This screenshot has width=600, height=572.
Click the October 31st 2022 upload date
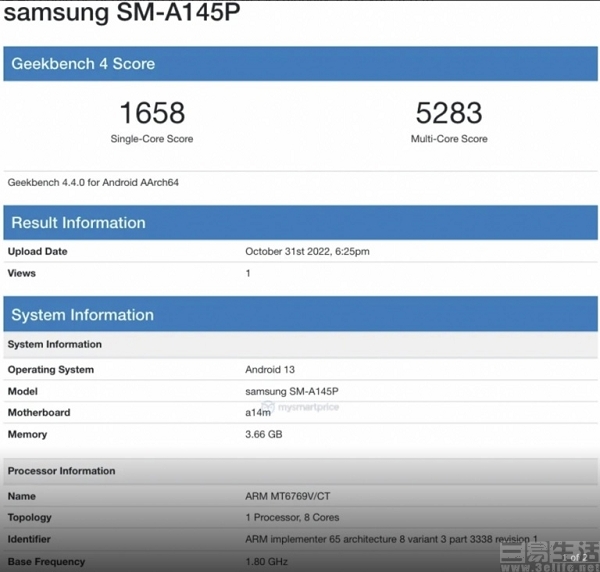(x=307, y=252)
